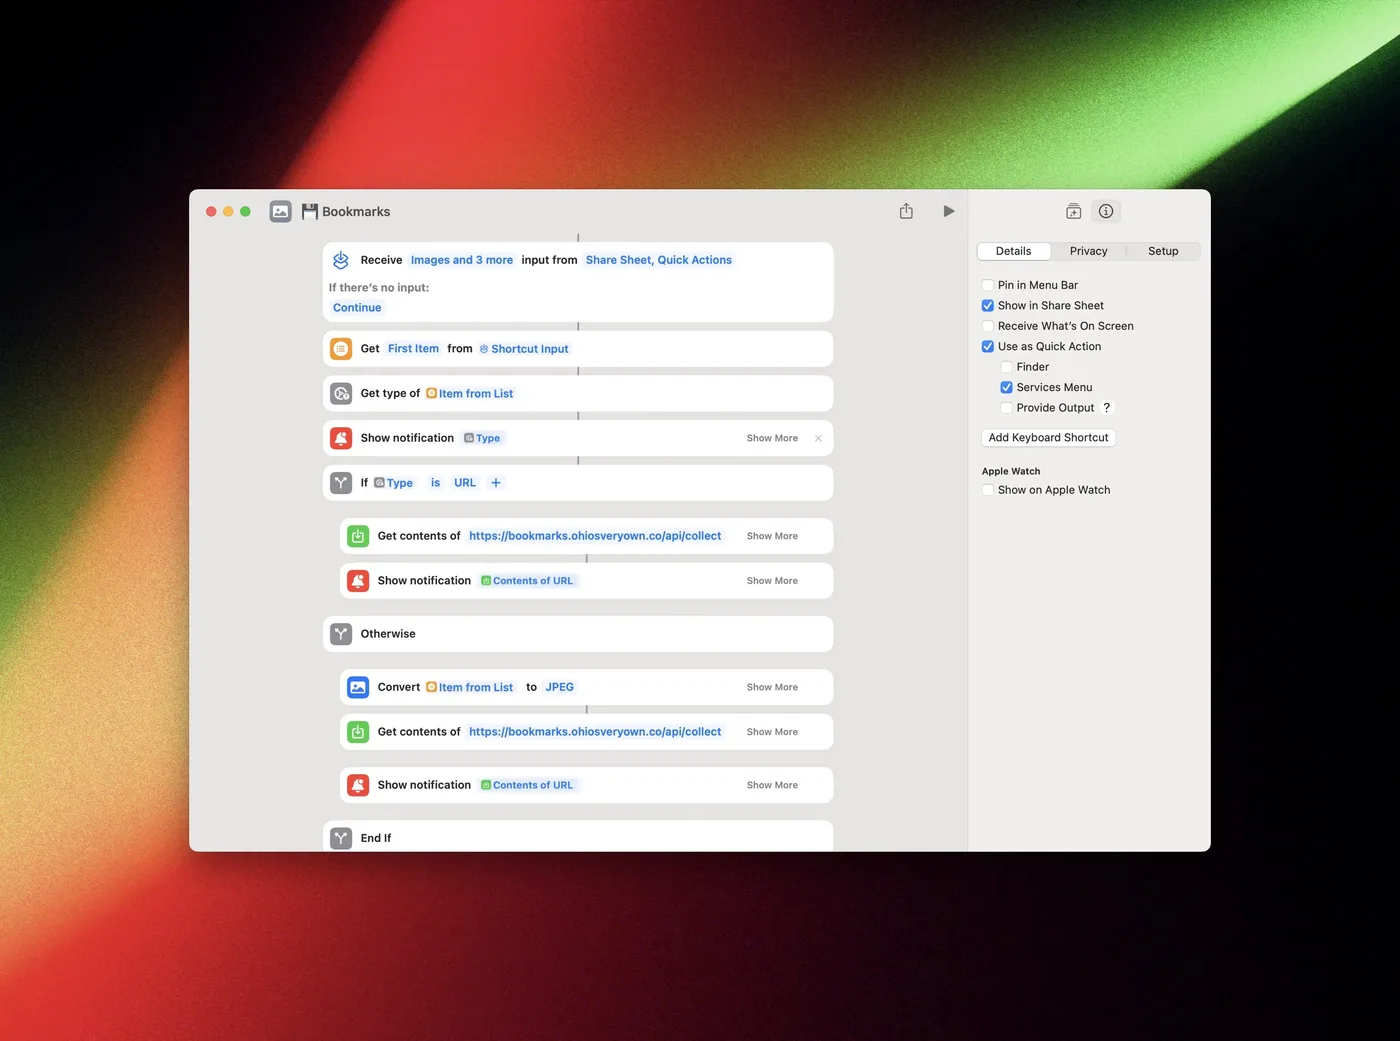Click the If Type is URL branch icon

341,483
